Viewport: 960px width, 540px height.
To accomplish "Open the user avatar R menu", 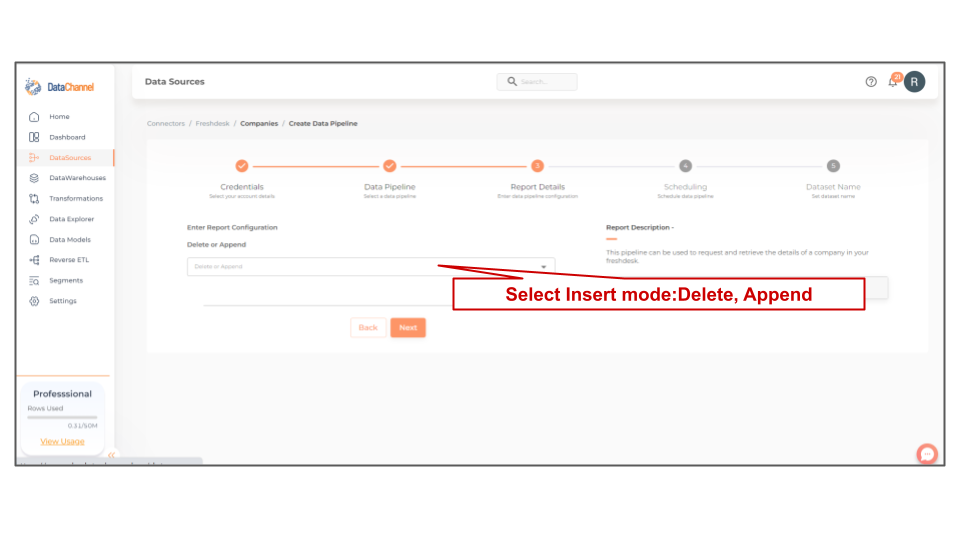I will coord(915,81).
